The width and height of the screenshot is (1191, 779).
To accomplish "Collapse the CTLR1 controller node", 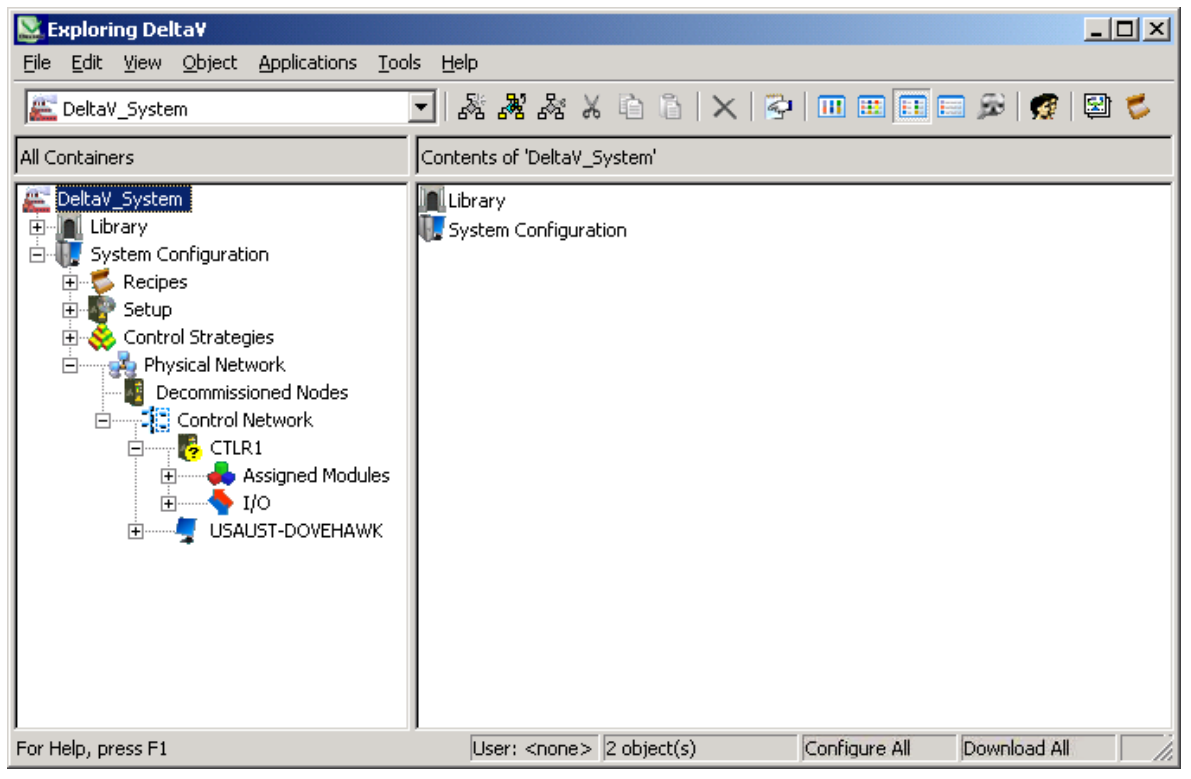I will [x=136, y=448].
